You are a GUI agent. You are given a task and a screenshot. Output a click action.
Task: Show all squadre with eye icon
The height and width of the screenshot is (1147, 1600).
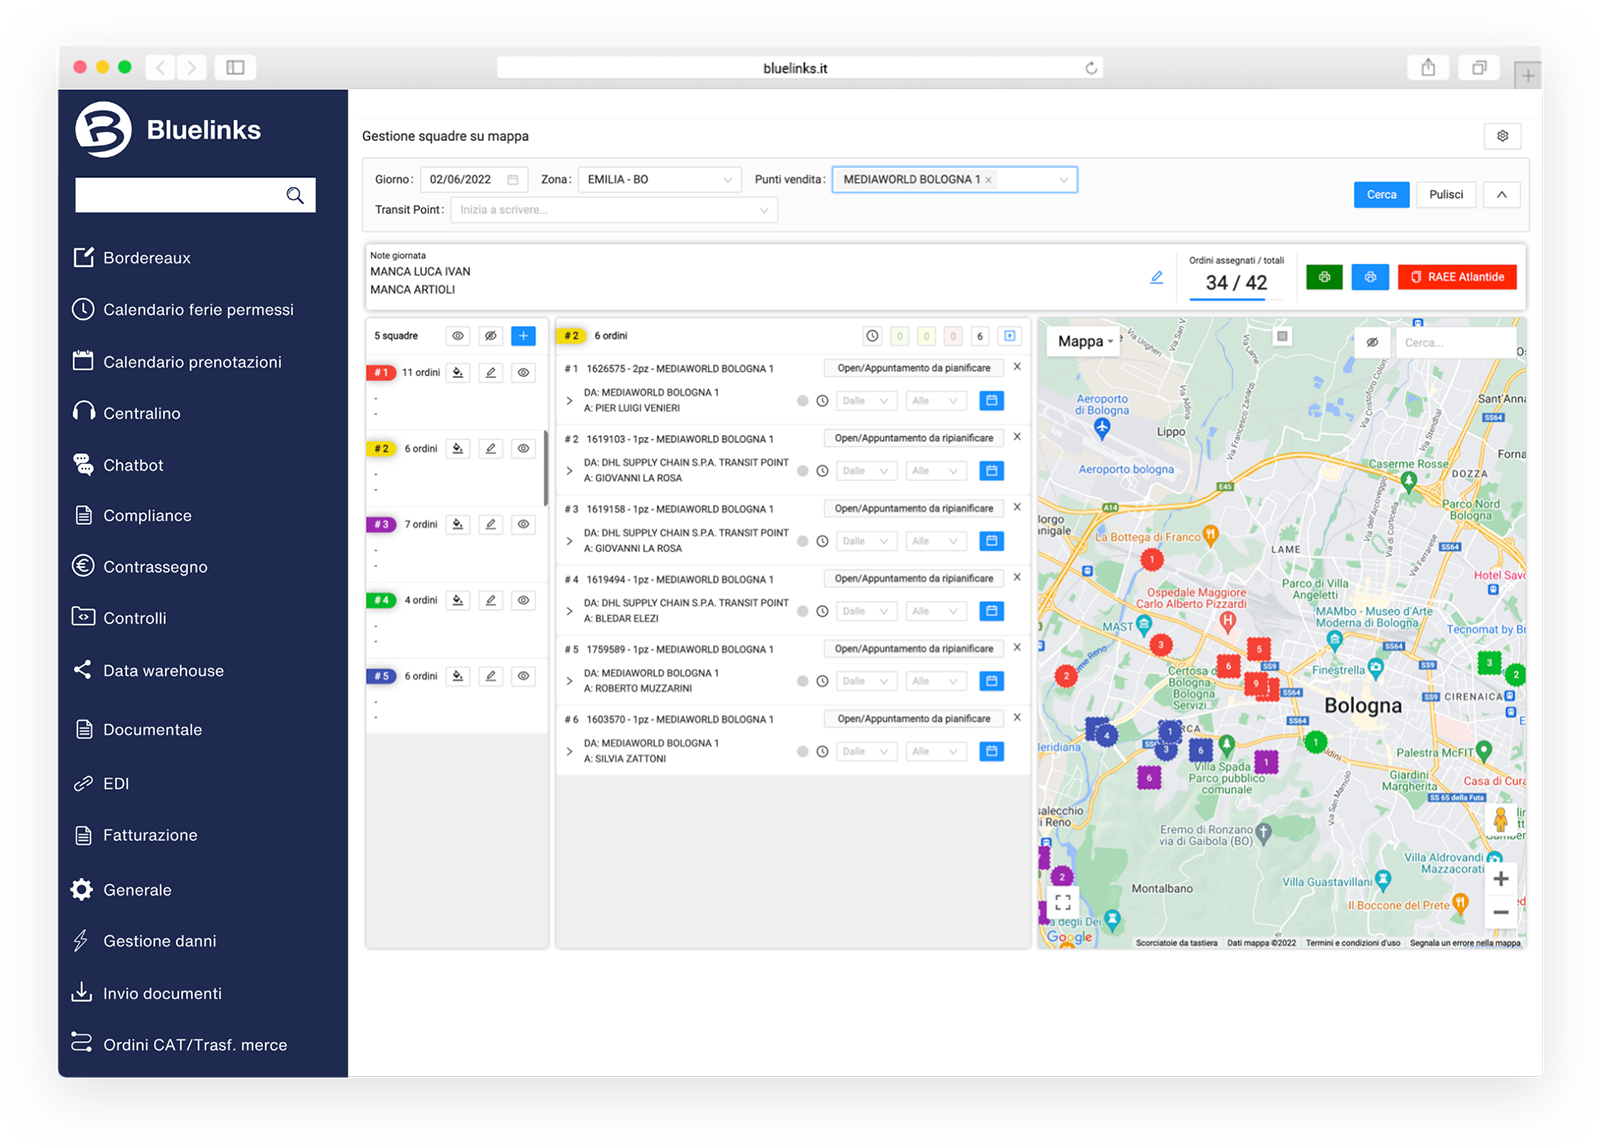(x=458, y=336)
